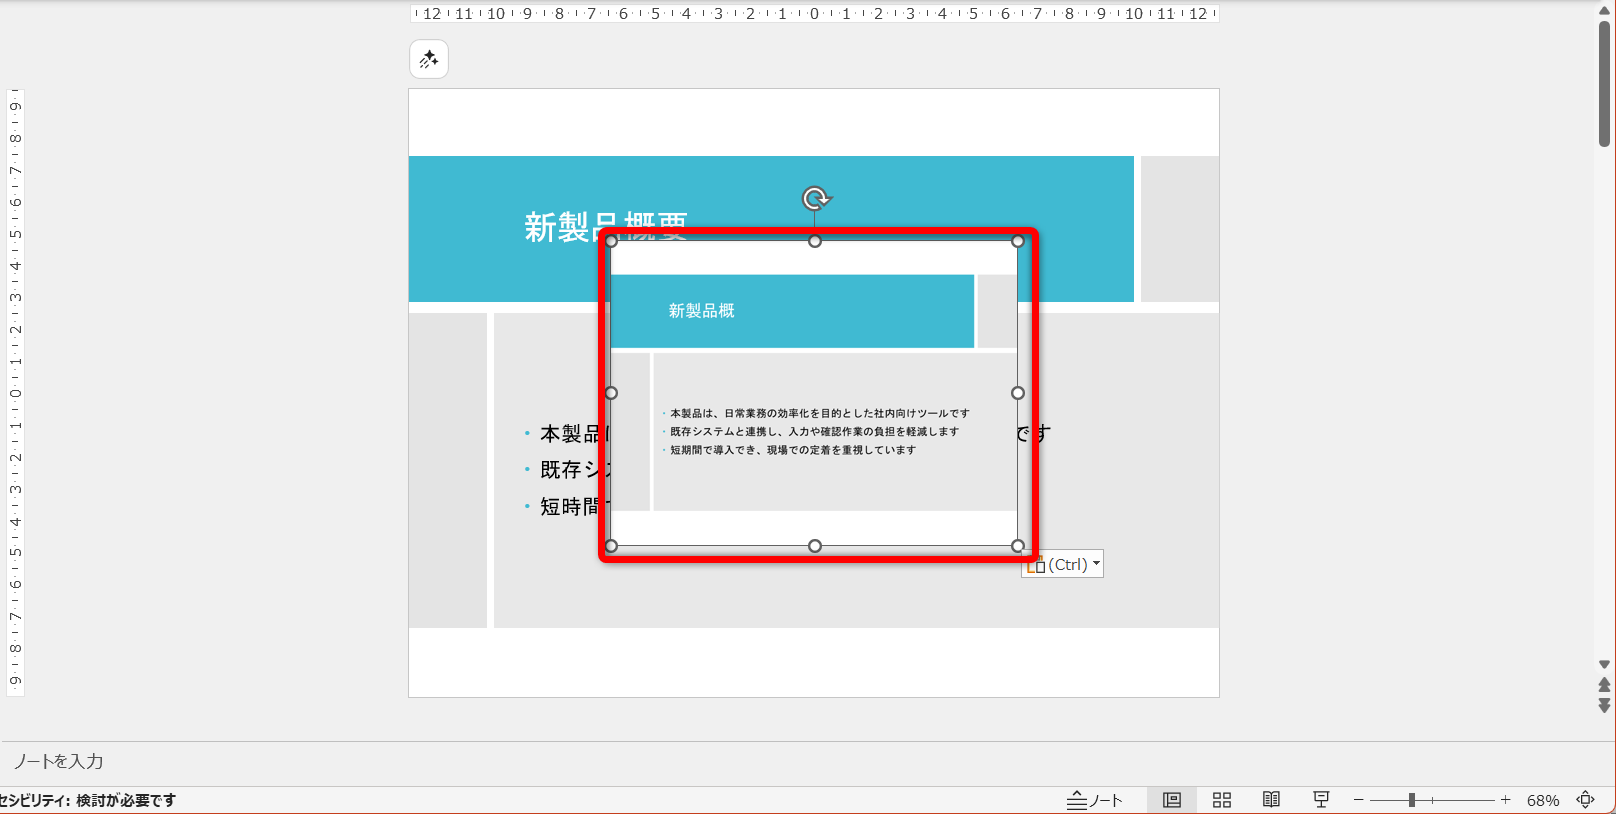Open the accessibility check status 検討が必要です
1616x814 pixels.
(88, 800)
